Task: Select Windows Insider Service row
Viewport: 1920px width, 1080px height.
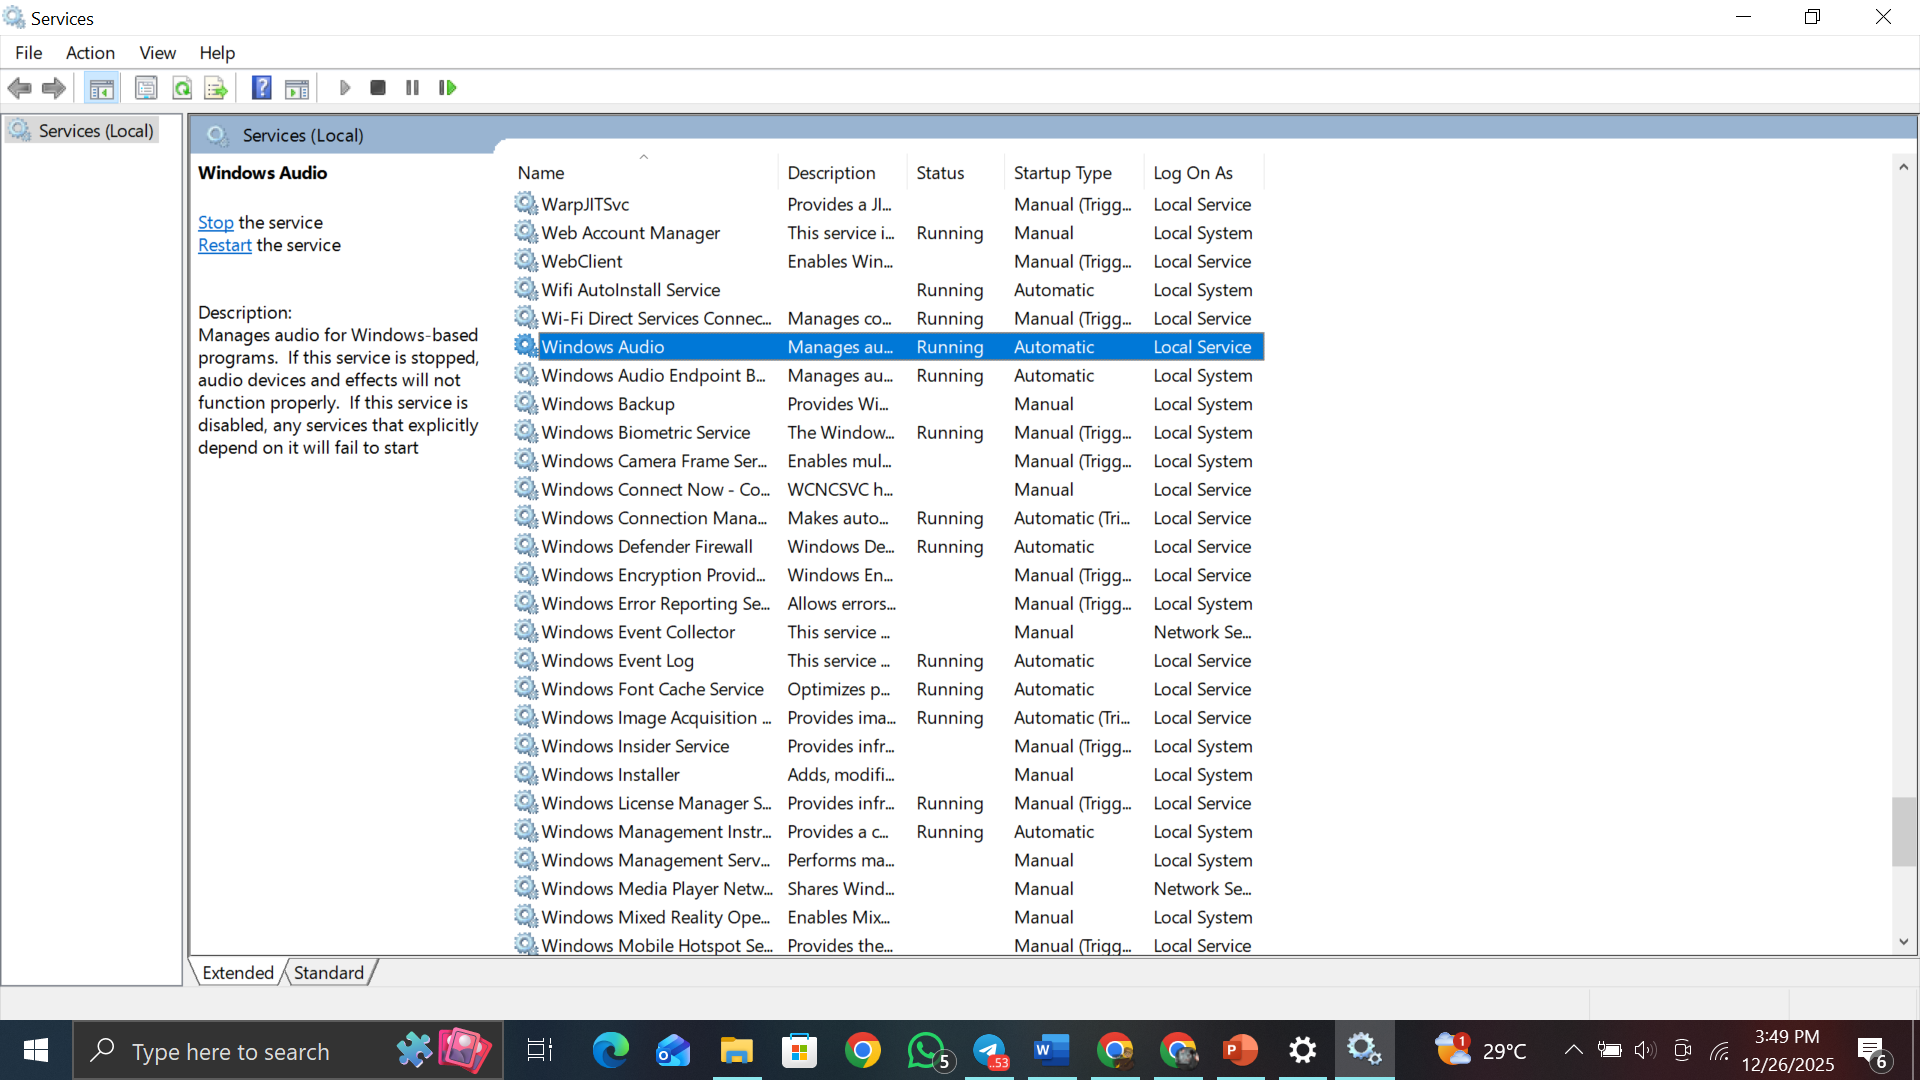Action: pos(889,746)
